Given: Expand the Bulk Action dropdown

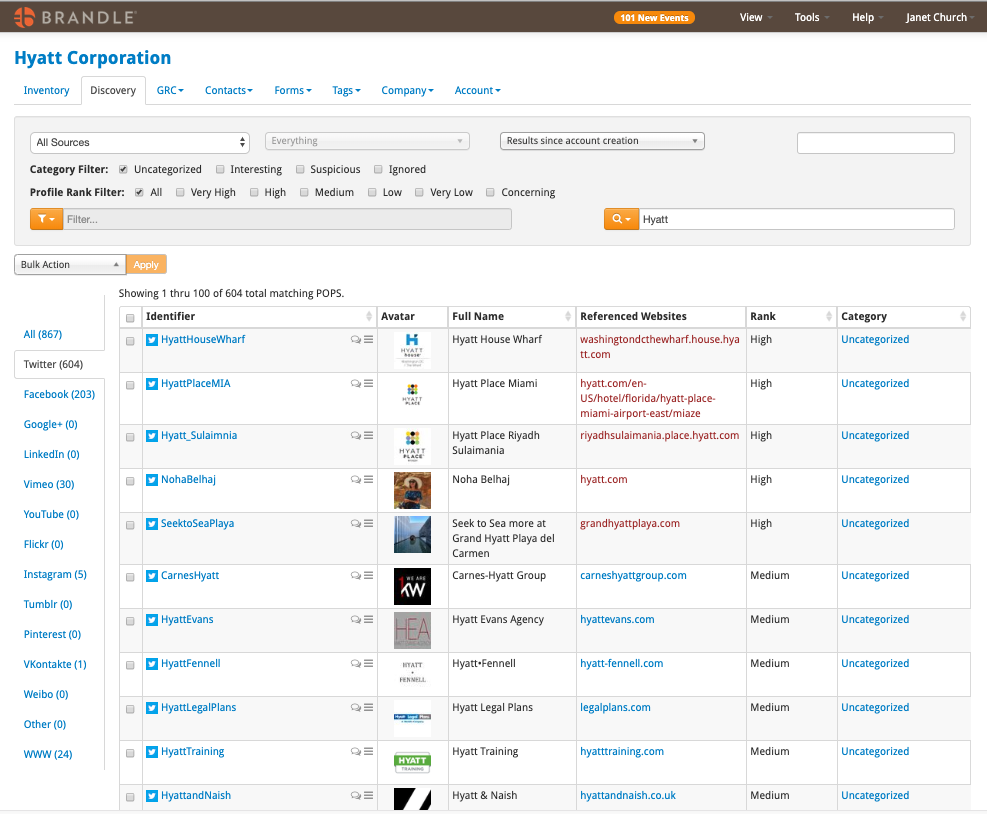Looking at the screenshot, I should coord(70,264).
